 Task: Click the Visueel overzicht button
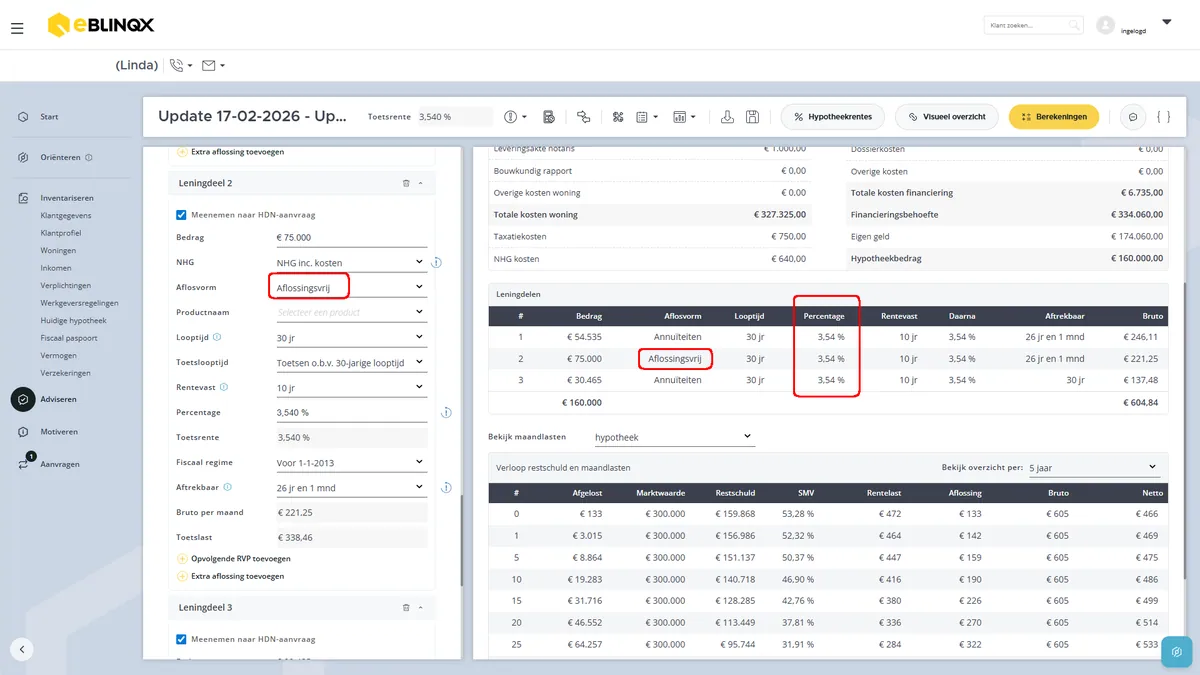pyautogui.click(x=947, y=117)
